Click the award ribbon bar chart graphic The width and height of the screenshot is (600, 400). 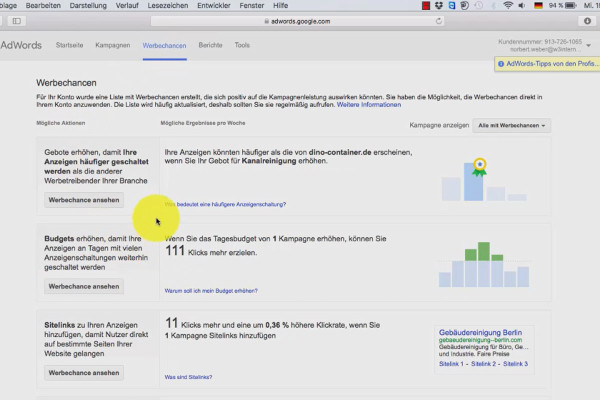click(484, 179)
